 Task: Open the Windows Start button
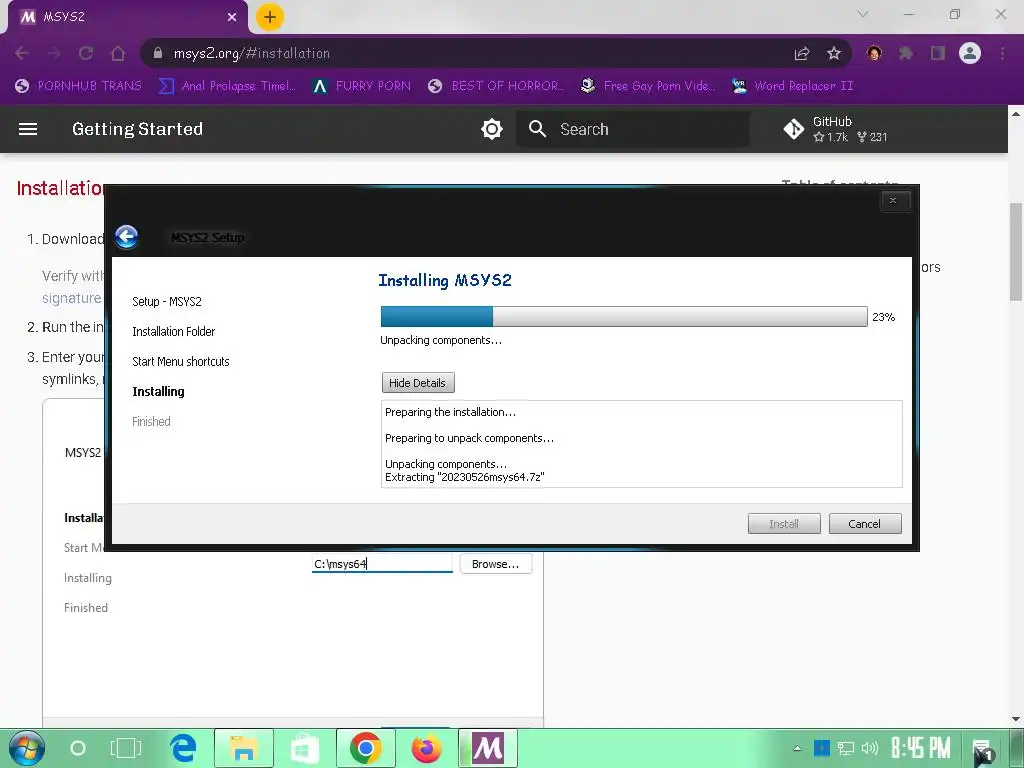27,748
